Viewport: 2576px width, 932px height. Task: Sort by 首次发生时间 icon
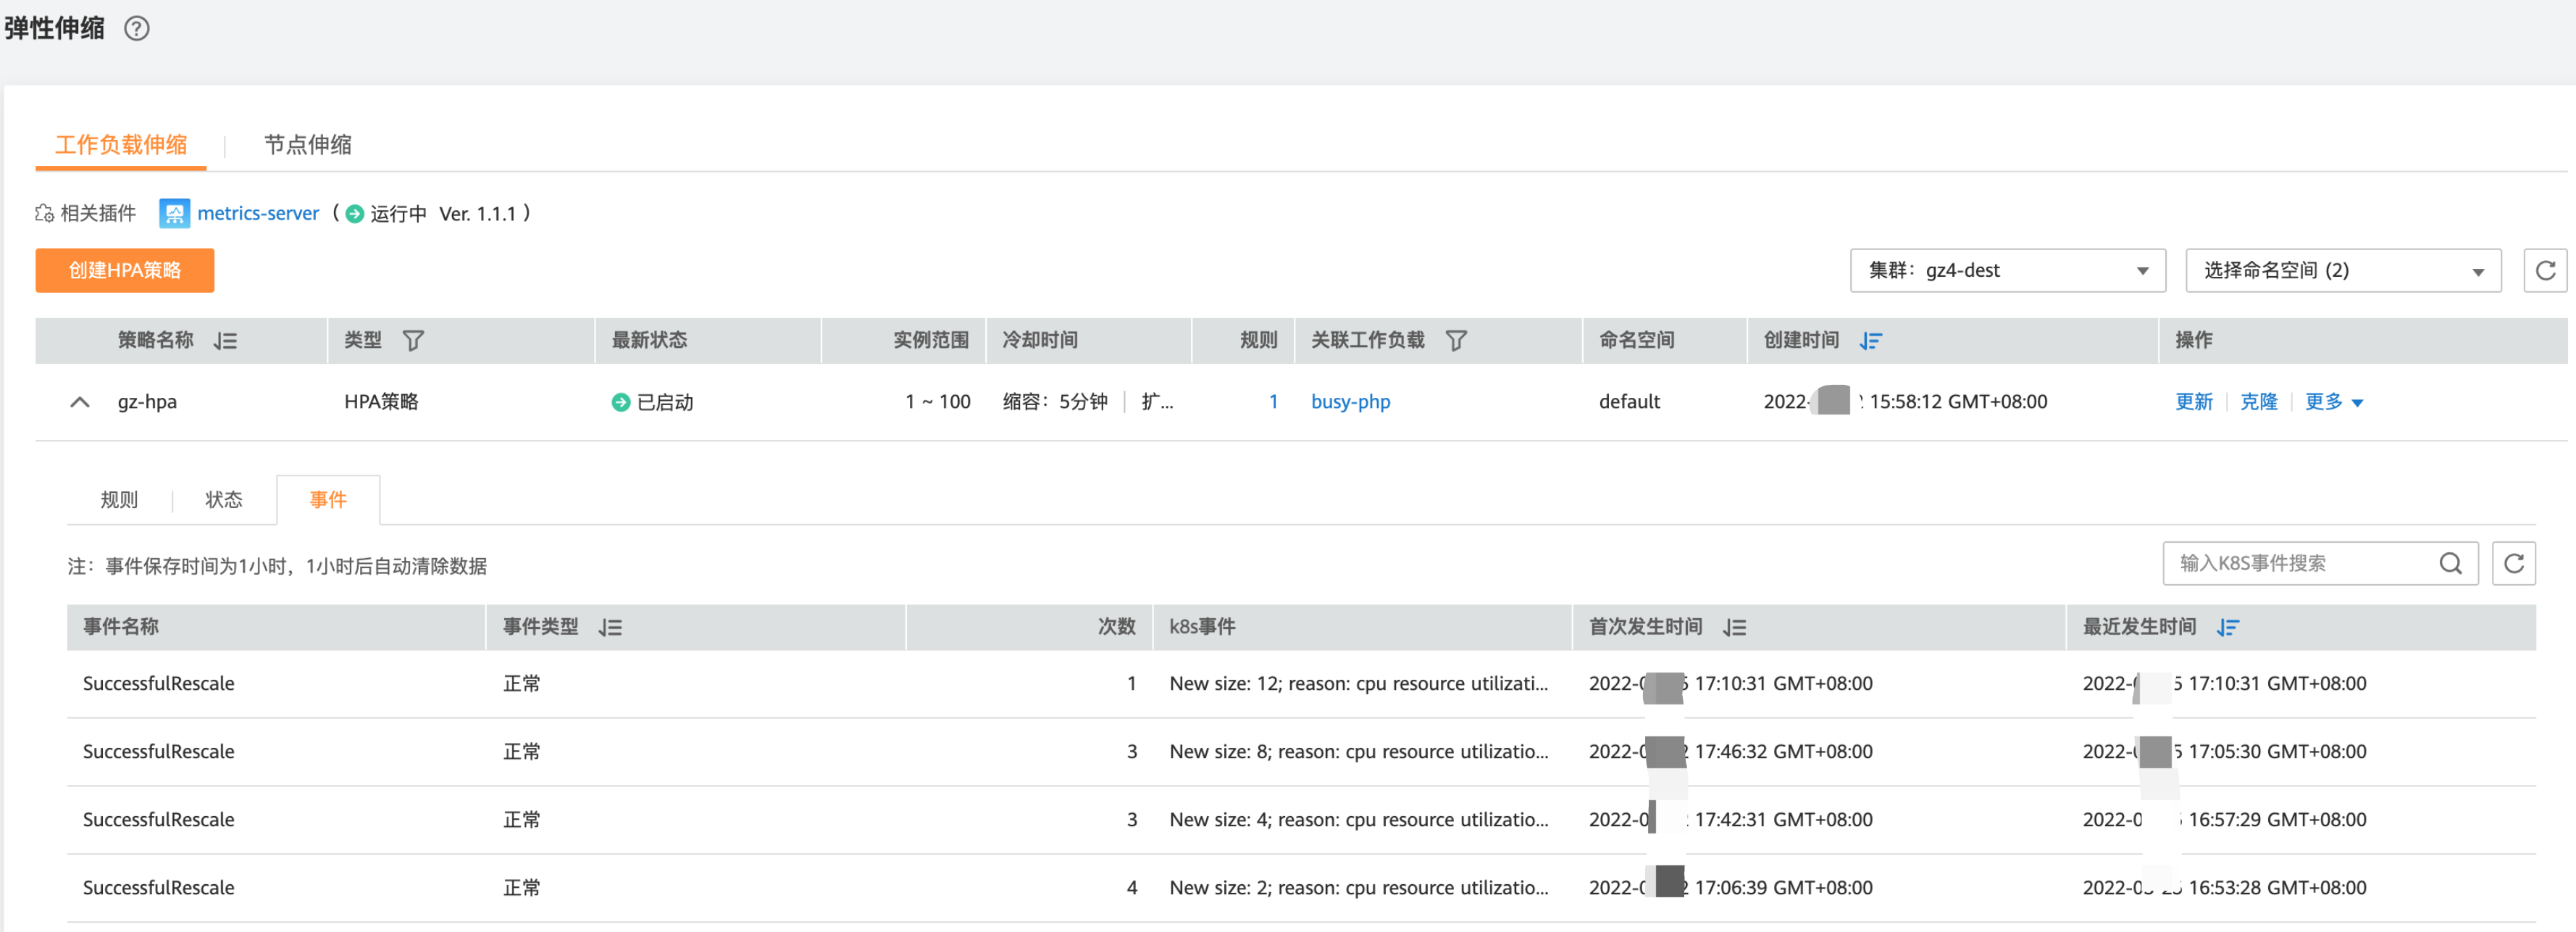click(1734, 628)
